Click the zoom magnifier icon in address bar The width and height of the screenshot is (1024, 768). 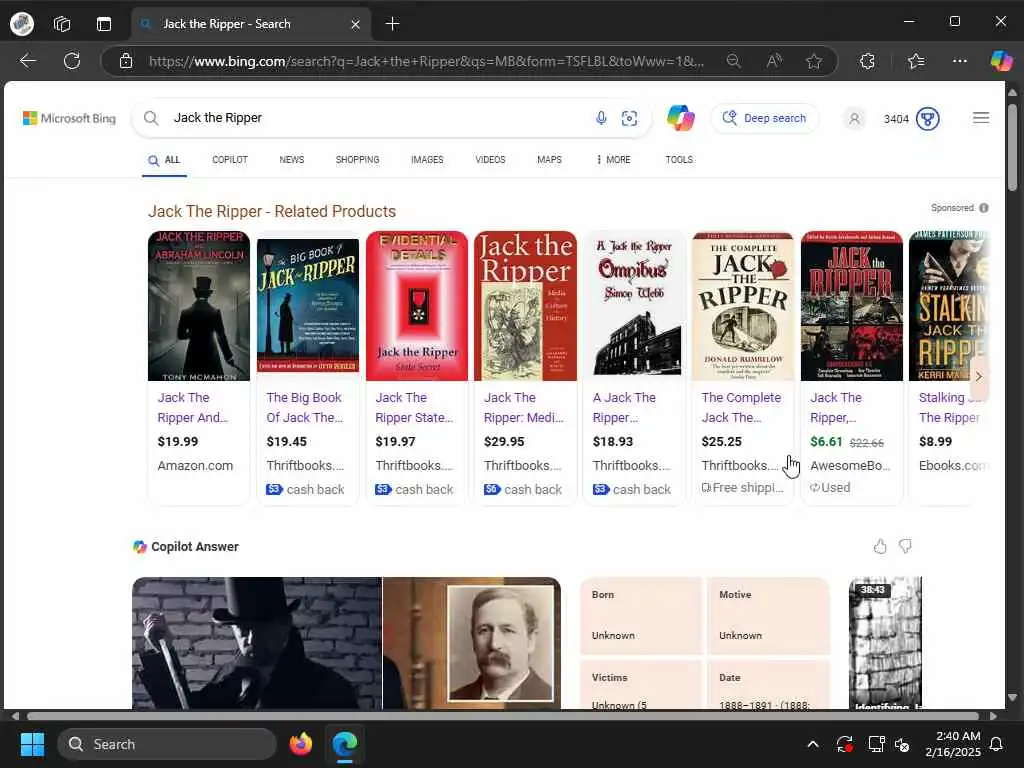coord(733,61)
